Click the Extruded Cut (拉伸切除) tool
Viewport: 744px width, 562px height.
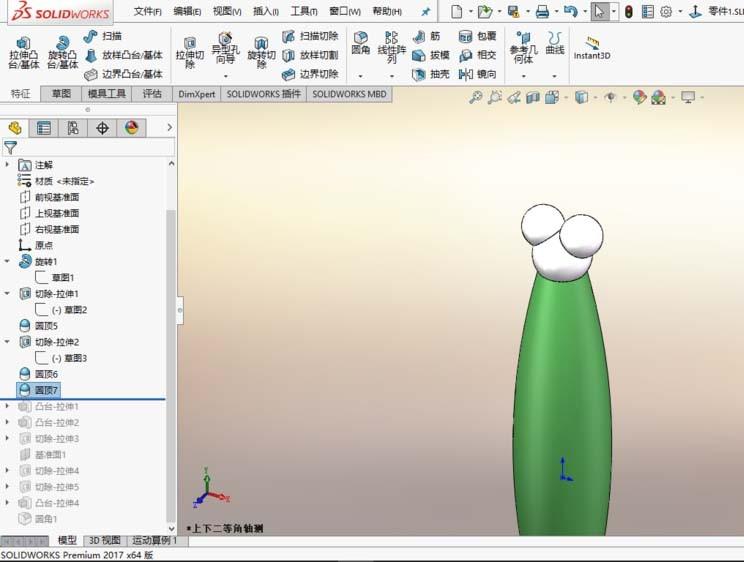[x=190, y=53]
